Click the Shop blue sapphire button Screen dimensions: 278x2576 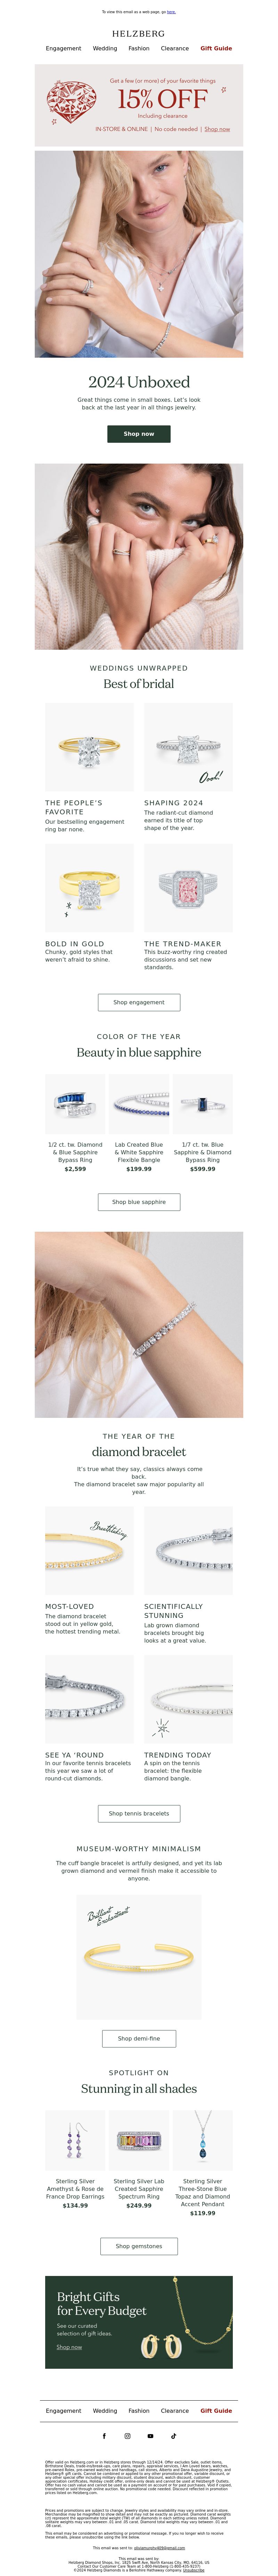click(x=139, y=1202)
